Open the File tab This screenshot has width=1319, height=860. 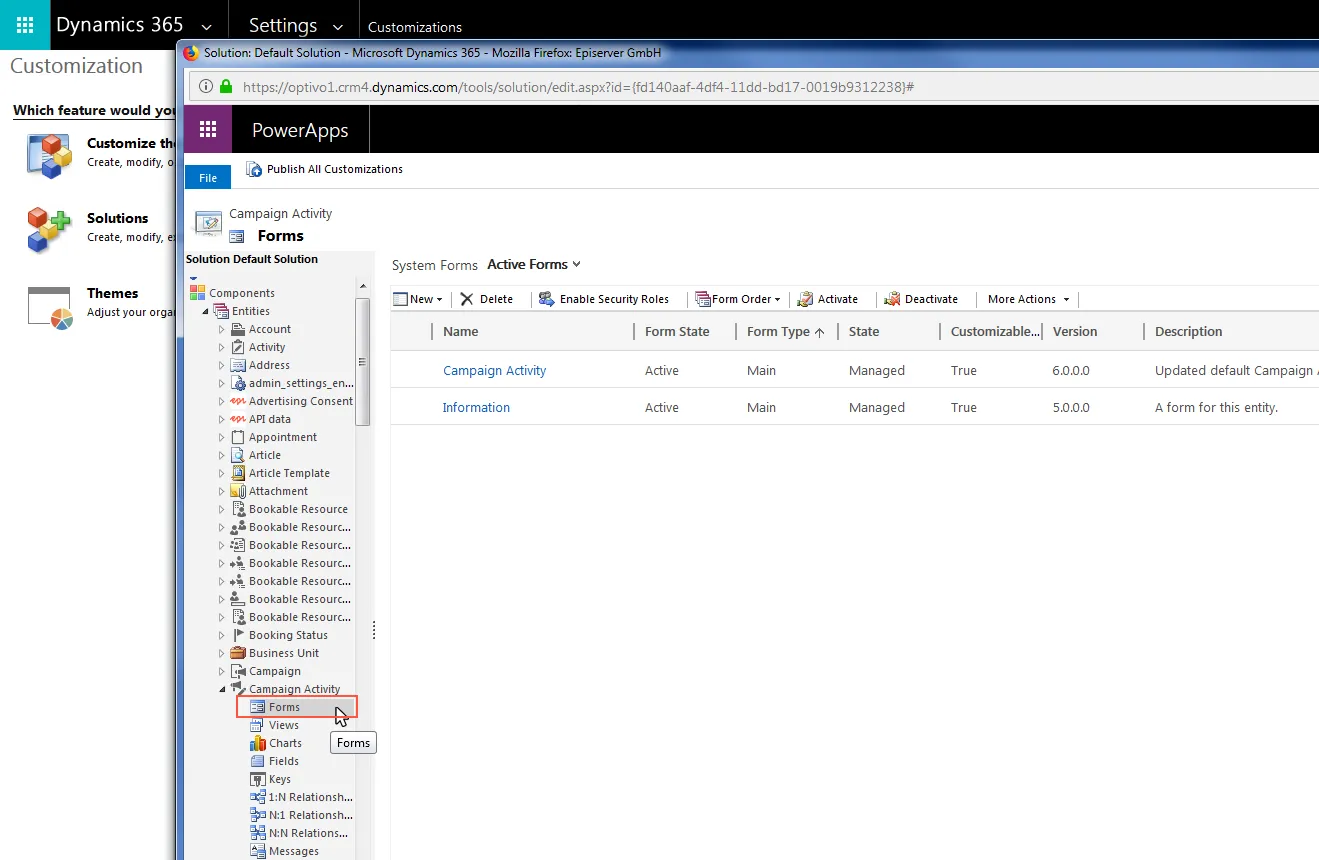point(208,177)
